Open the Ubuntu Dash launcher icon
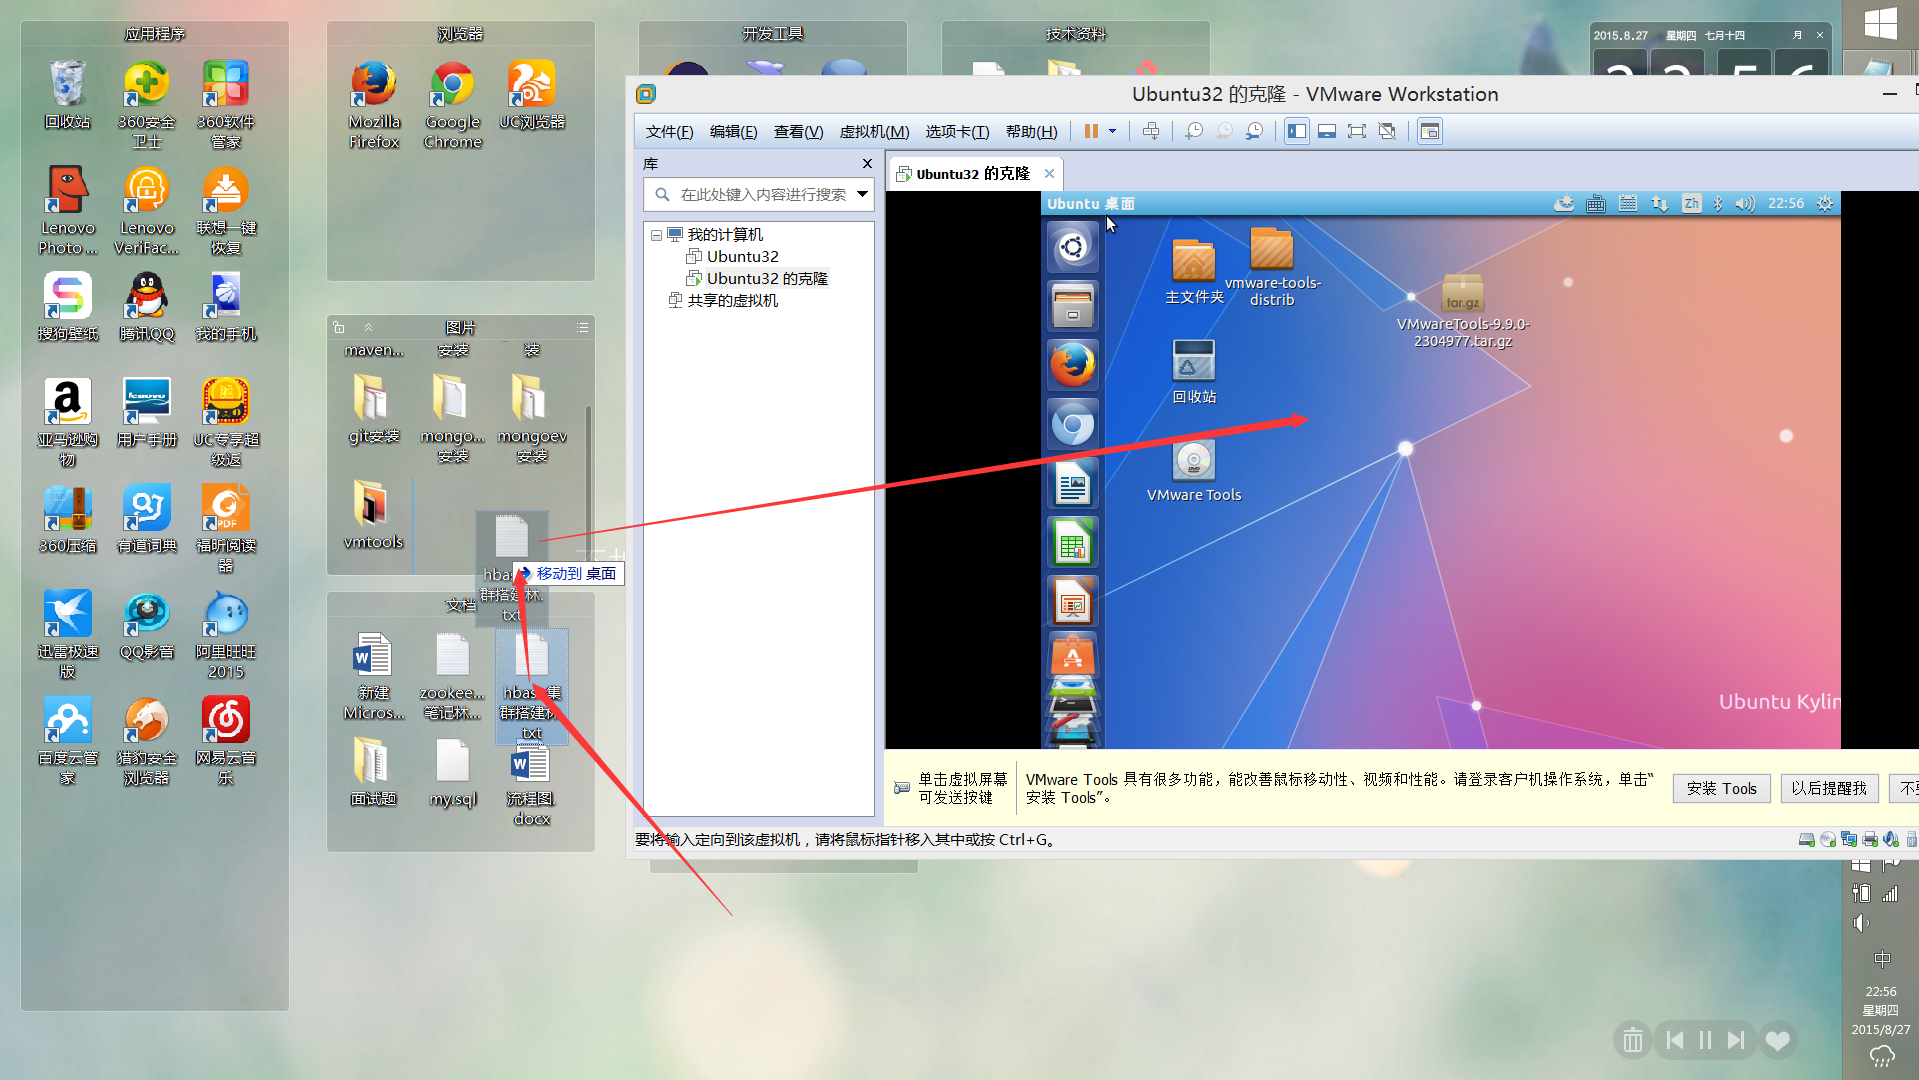1919x1080 pixels. coord(1072,246)
